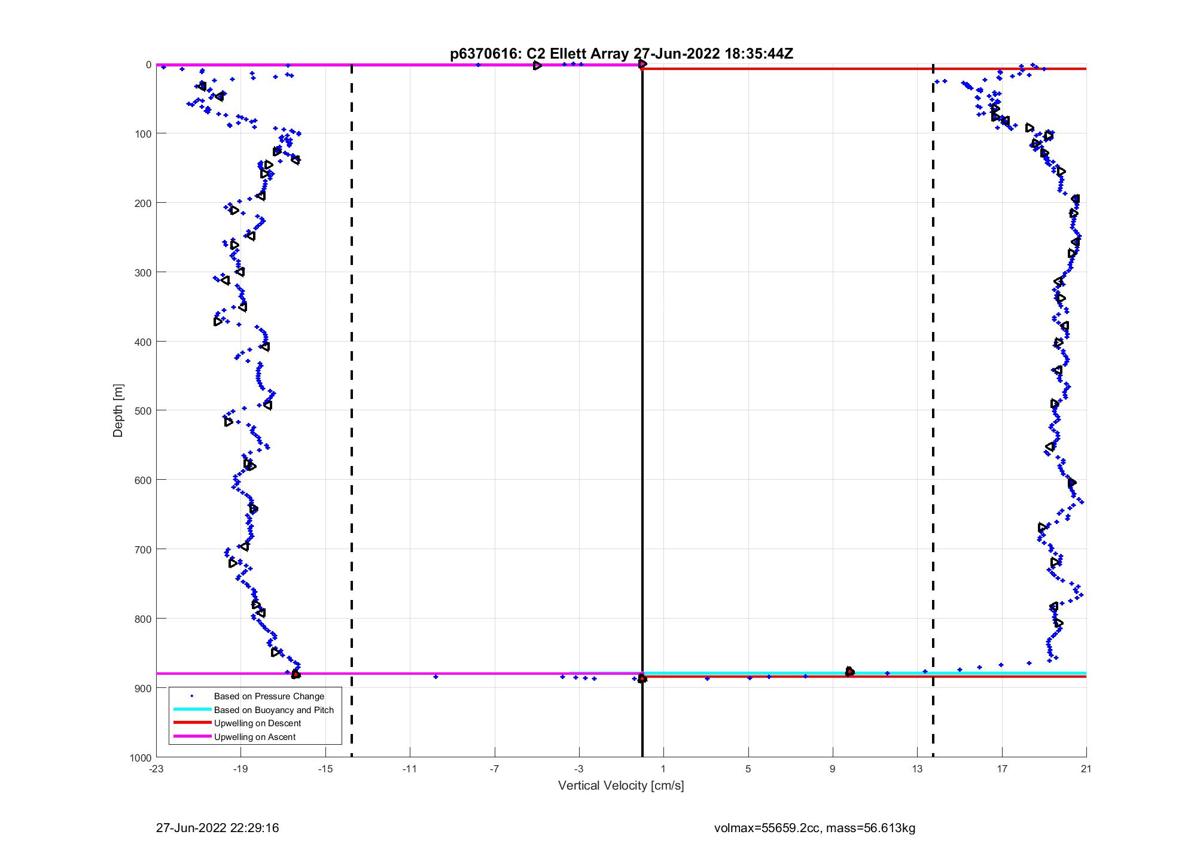Screen dimensions: 1200x851
Task: Click the timestamp '27-Jun-2022 22:29:16'
Action: (217, 828)
